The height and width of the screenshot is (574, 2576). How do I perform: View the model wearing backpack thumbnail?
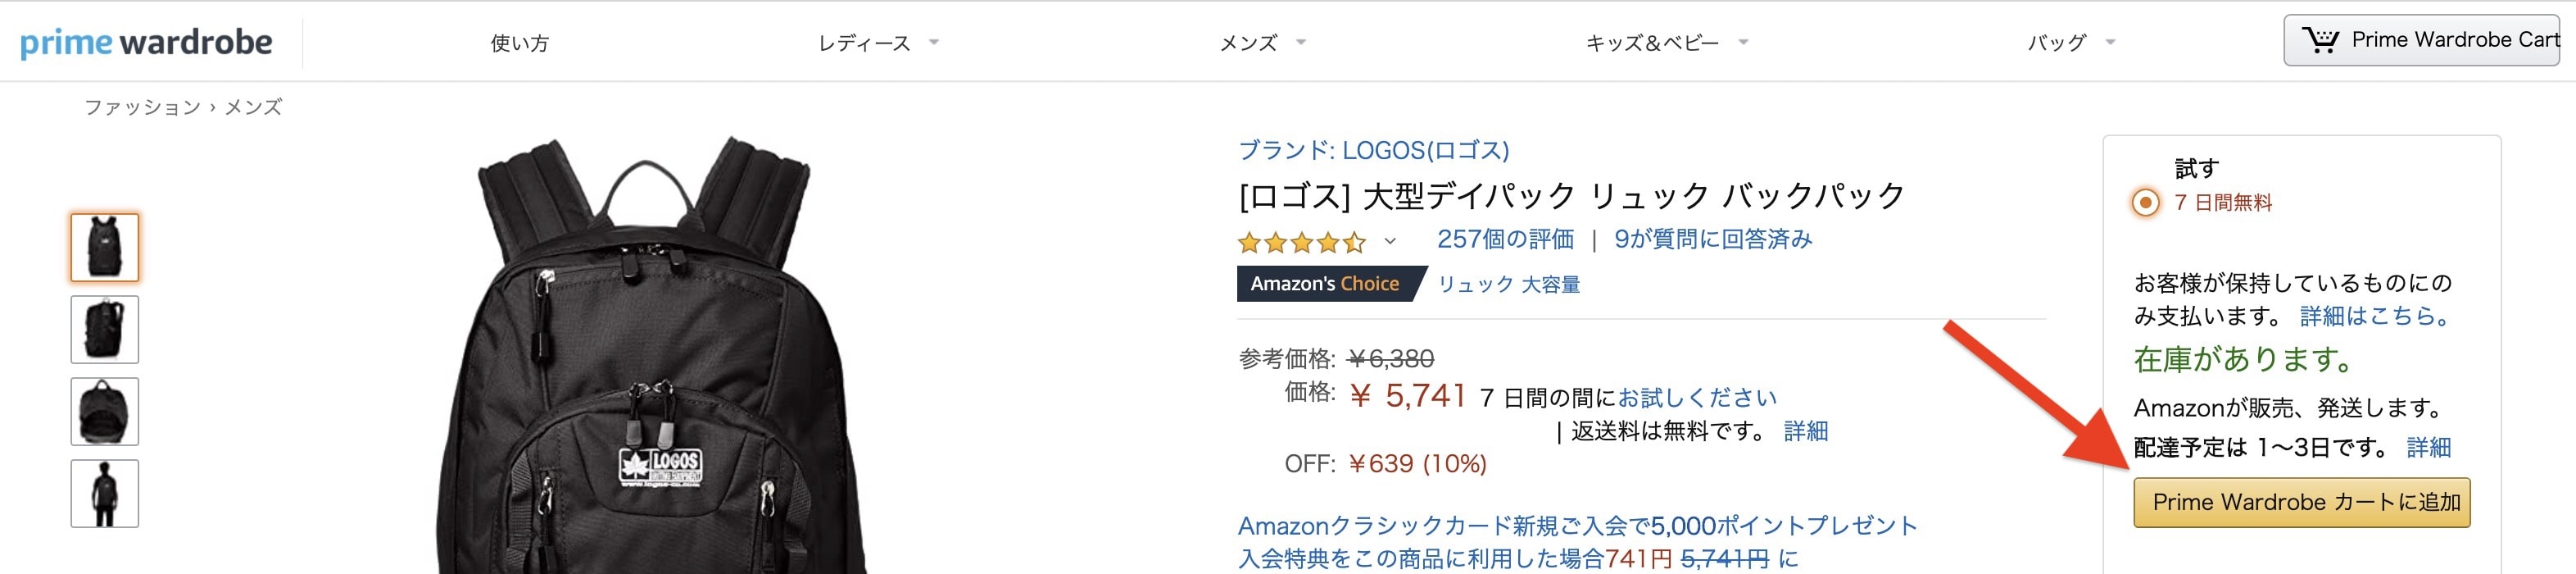(105, 493)
